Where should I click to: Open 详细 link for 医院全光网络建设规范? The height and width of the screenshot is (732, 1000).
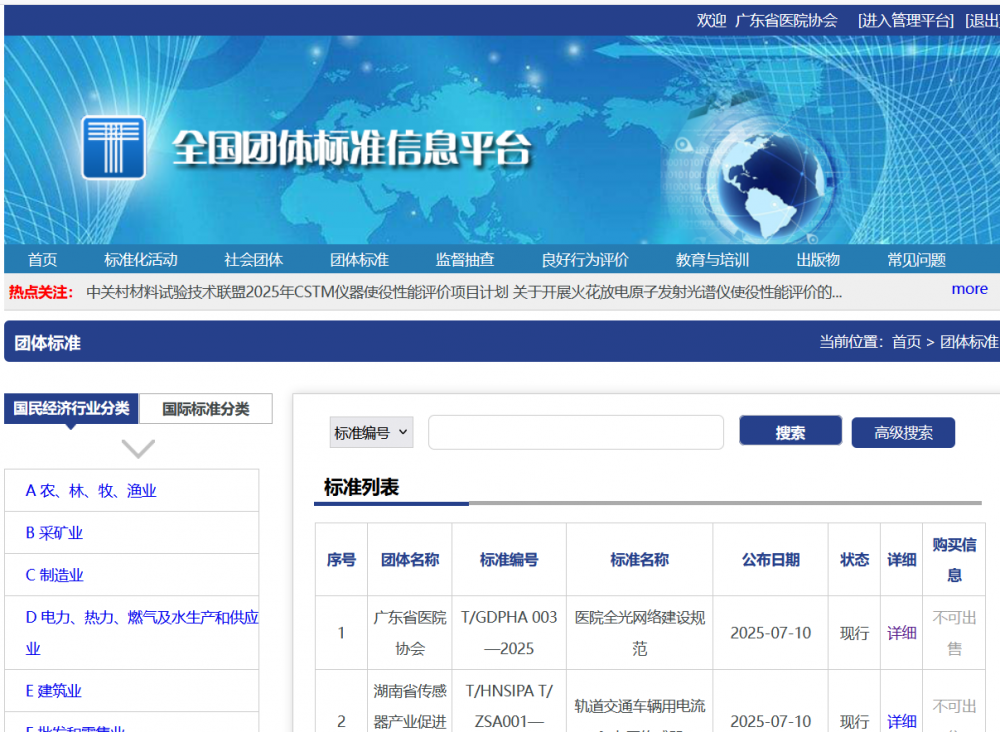(901, 633)
